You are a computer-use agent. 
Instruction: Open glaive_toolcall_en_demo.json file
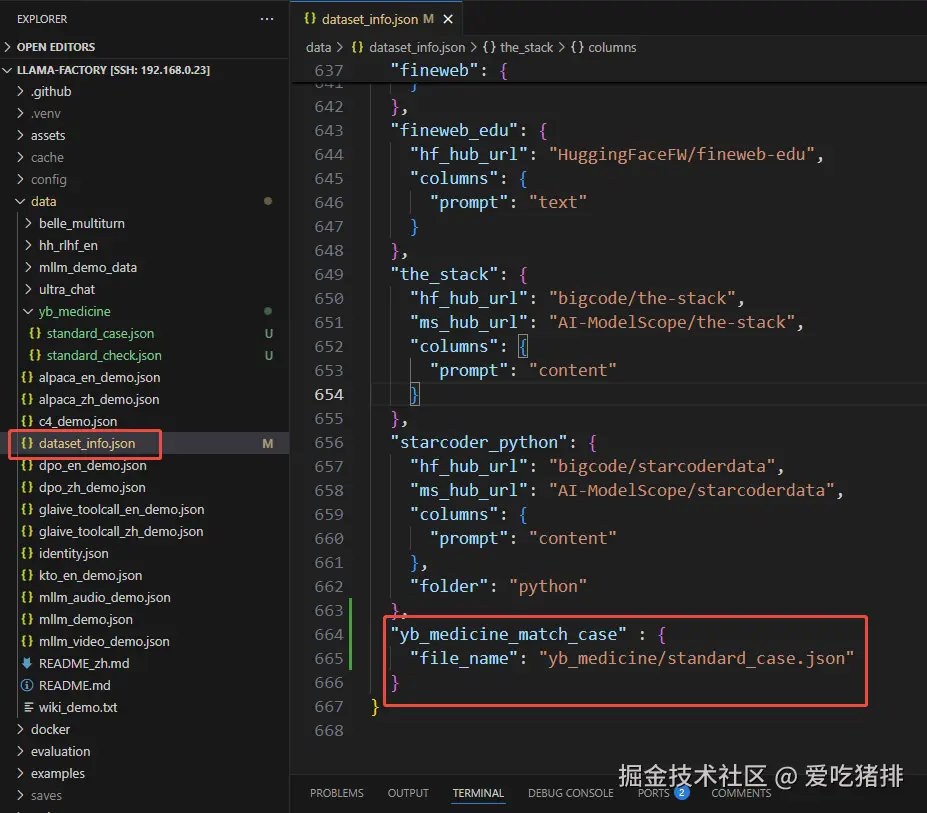coord(121,509)
